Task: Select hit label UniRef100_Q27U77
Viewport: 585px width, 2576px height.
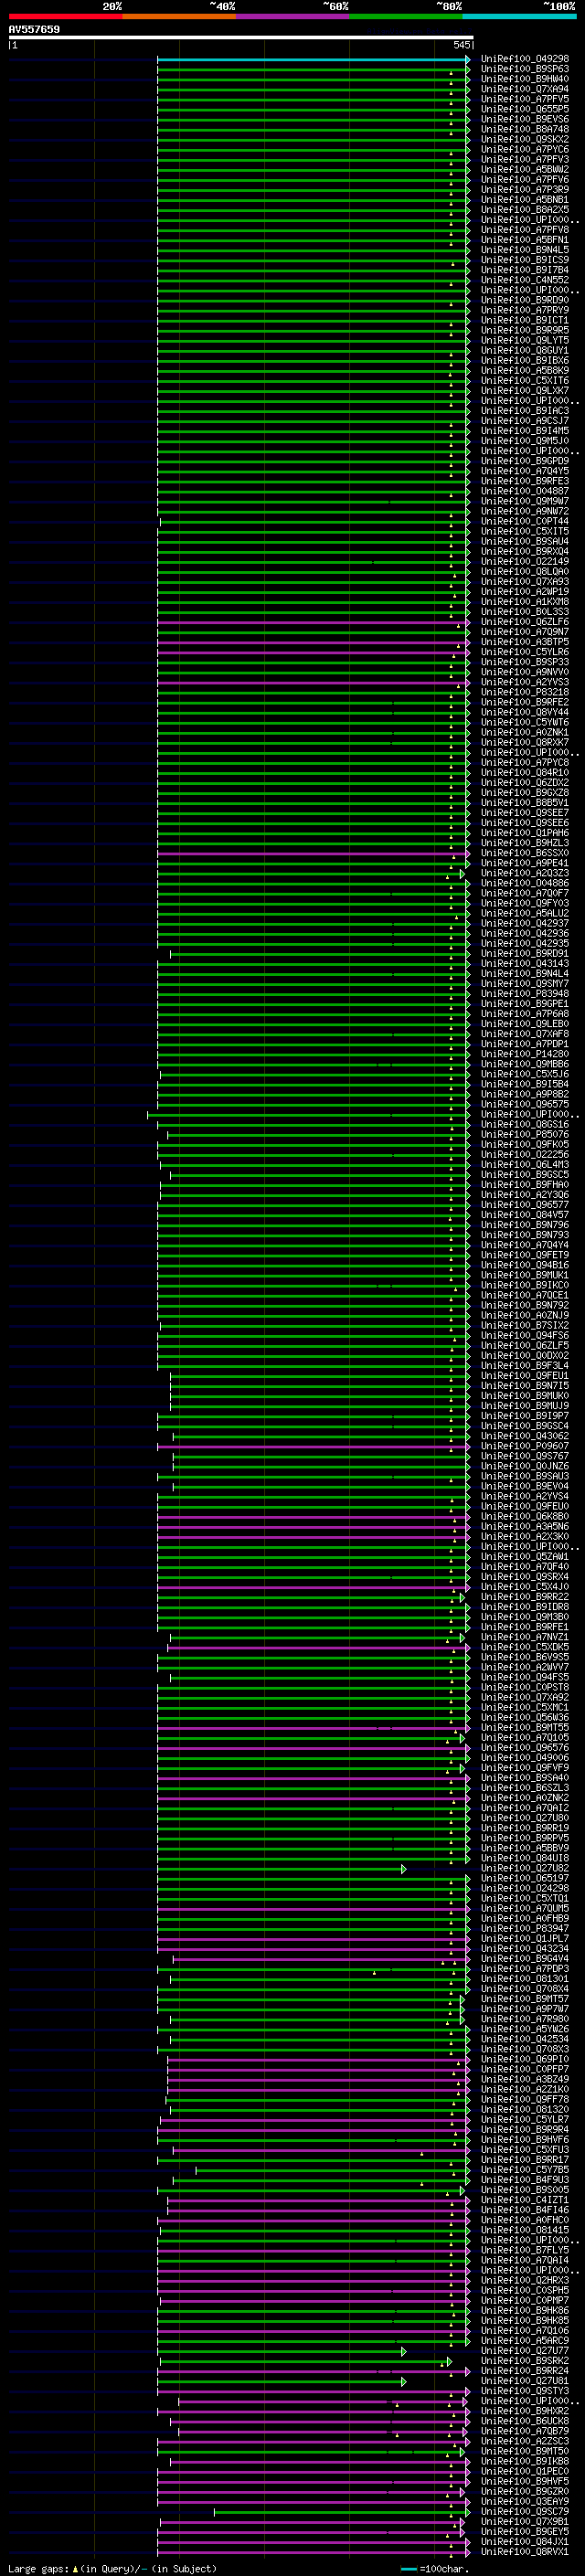Action: pos(525,2350)
